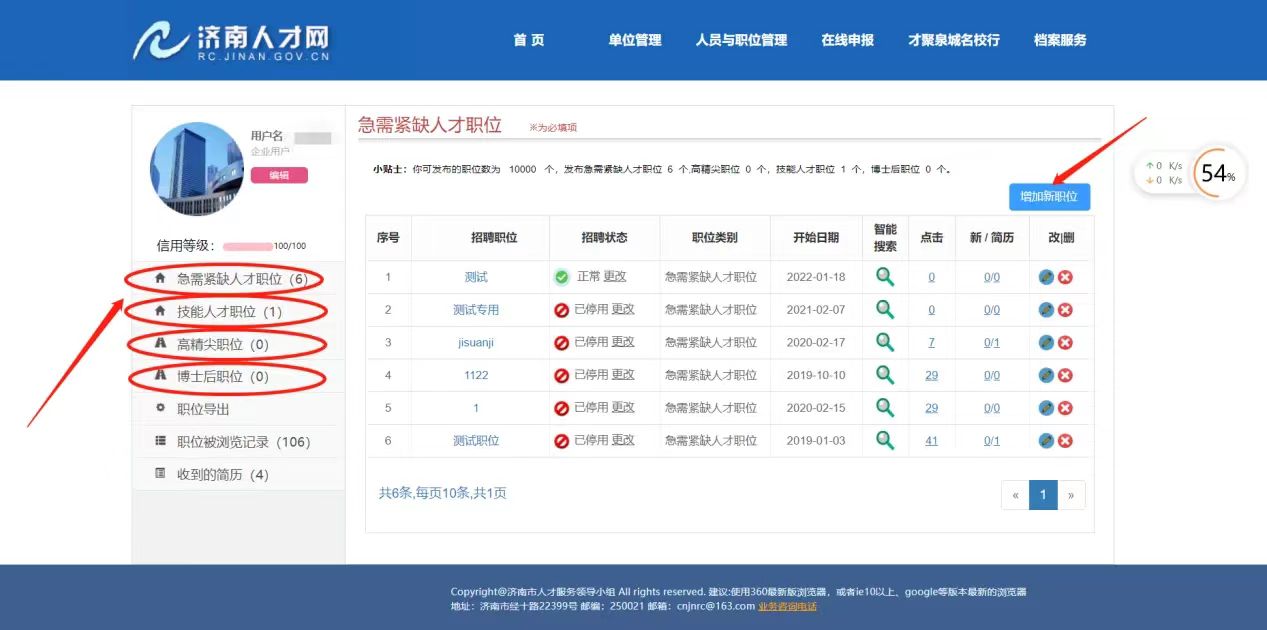Screen dimensions: 1267x630
Task: Click the 增加新职位 button
Action: click(x=1049, y=197)
